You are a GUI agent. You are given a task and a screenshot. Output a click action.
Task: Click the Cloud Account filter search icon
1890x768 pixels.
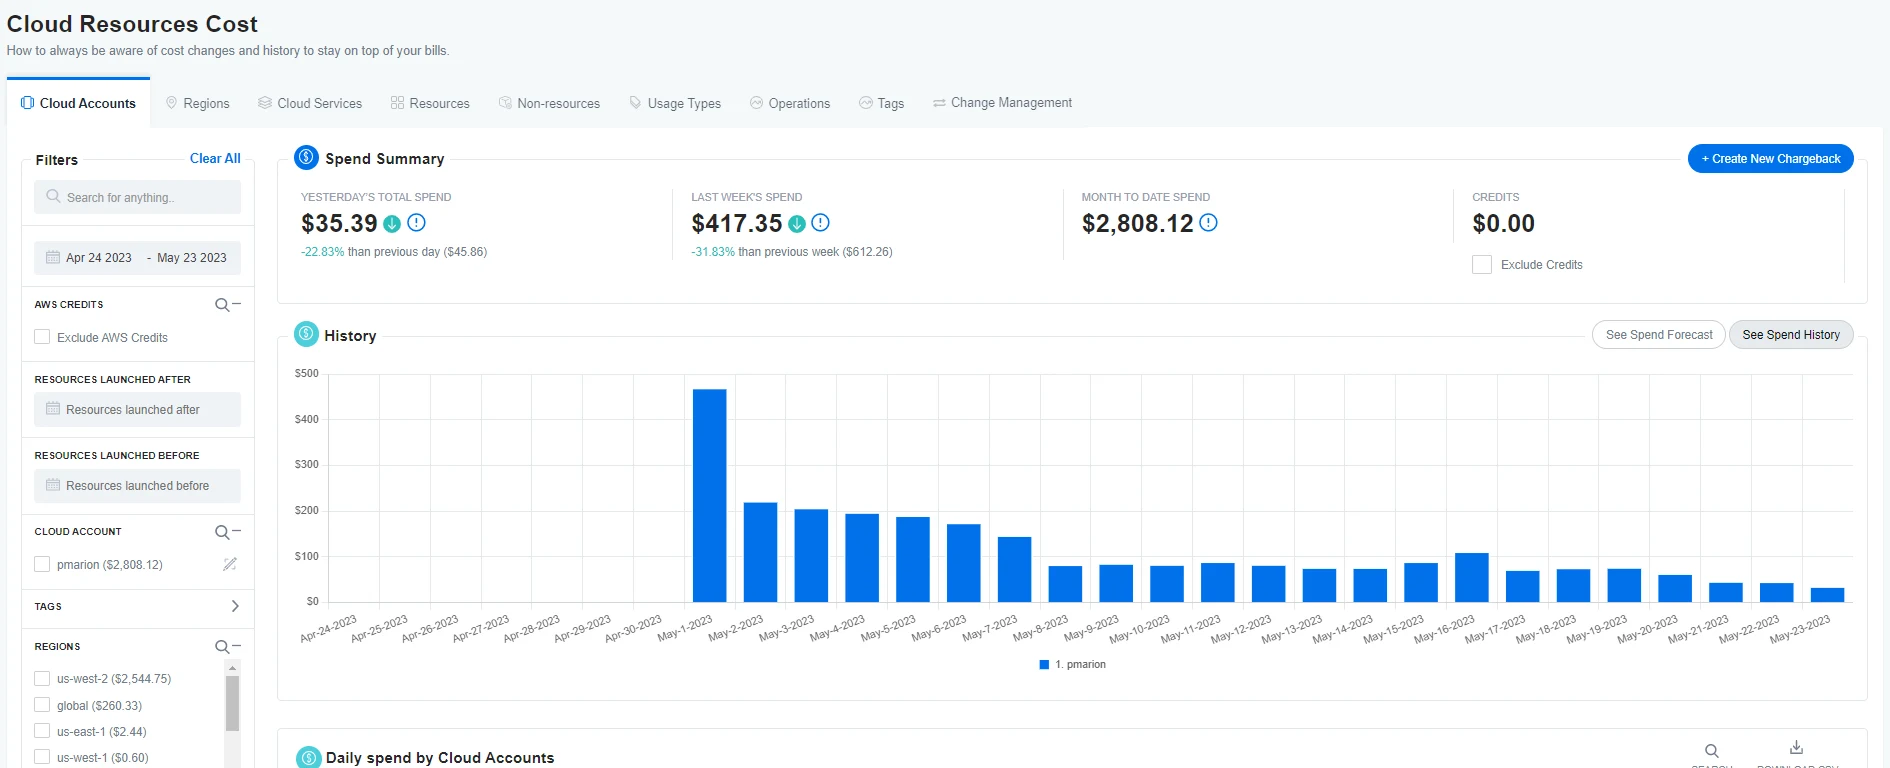[223, 532]
